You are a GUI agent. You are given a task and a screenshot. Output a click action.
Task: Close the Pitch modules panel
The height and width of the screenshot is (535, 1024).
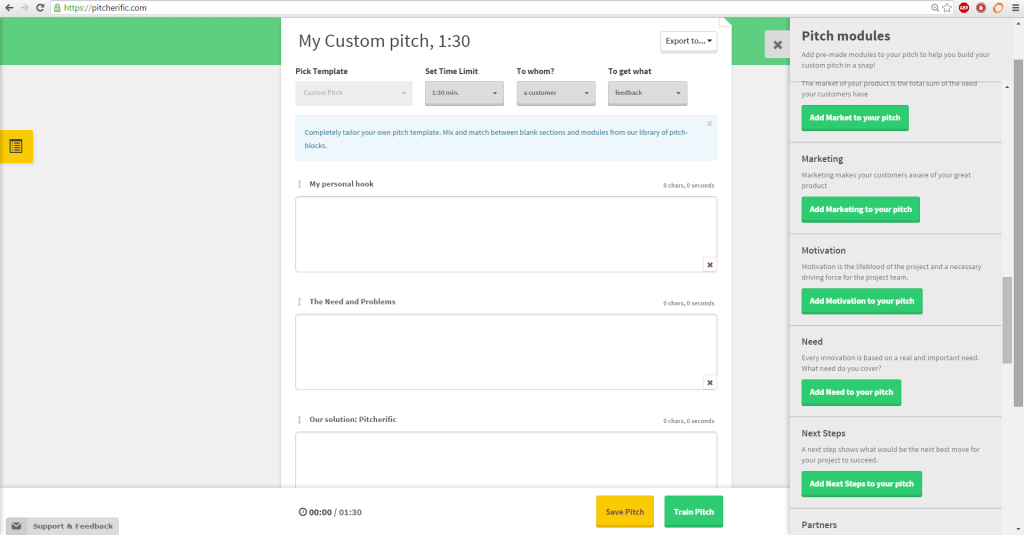pyautogui.click(x=777, y=45)
